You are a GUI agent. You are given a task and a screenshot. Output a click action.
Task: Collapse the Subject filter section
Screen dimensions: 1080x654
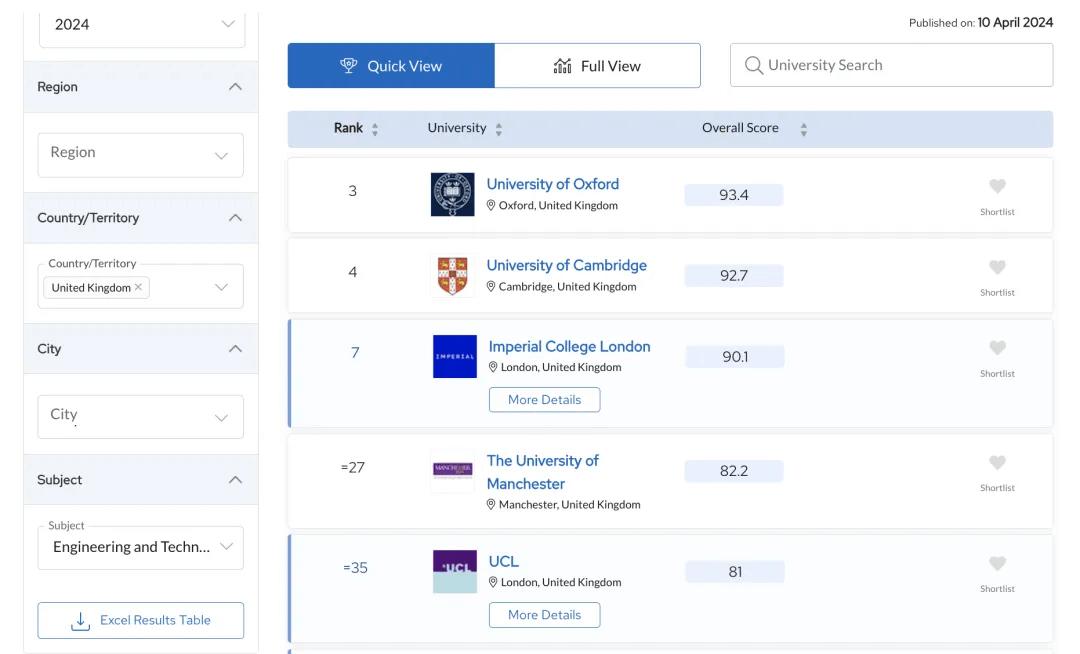point(235,479)
